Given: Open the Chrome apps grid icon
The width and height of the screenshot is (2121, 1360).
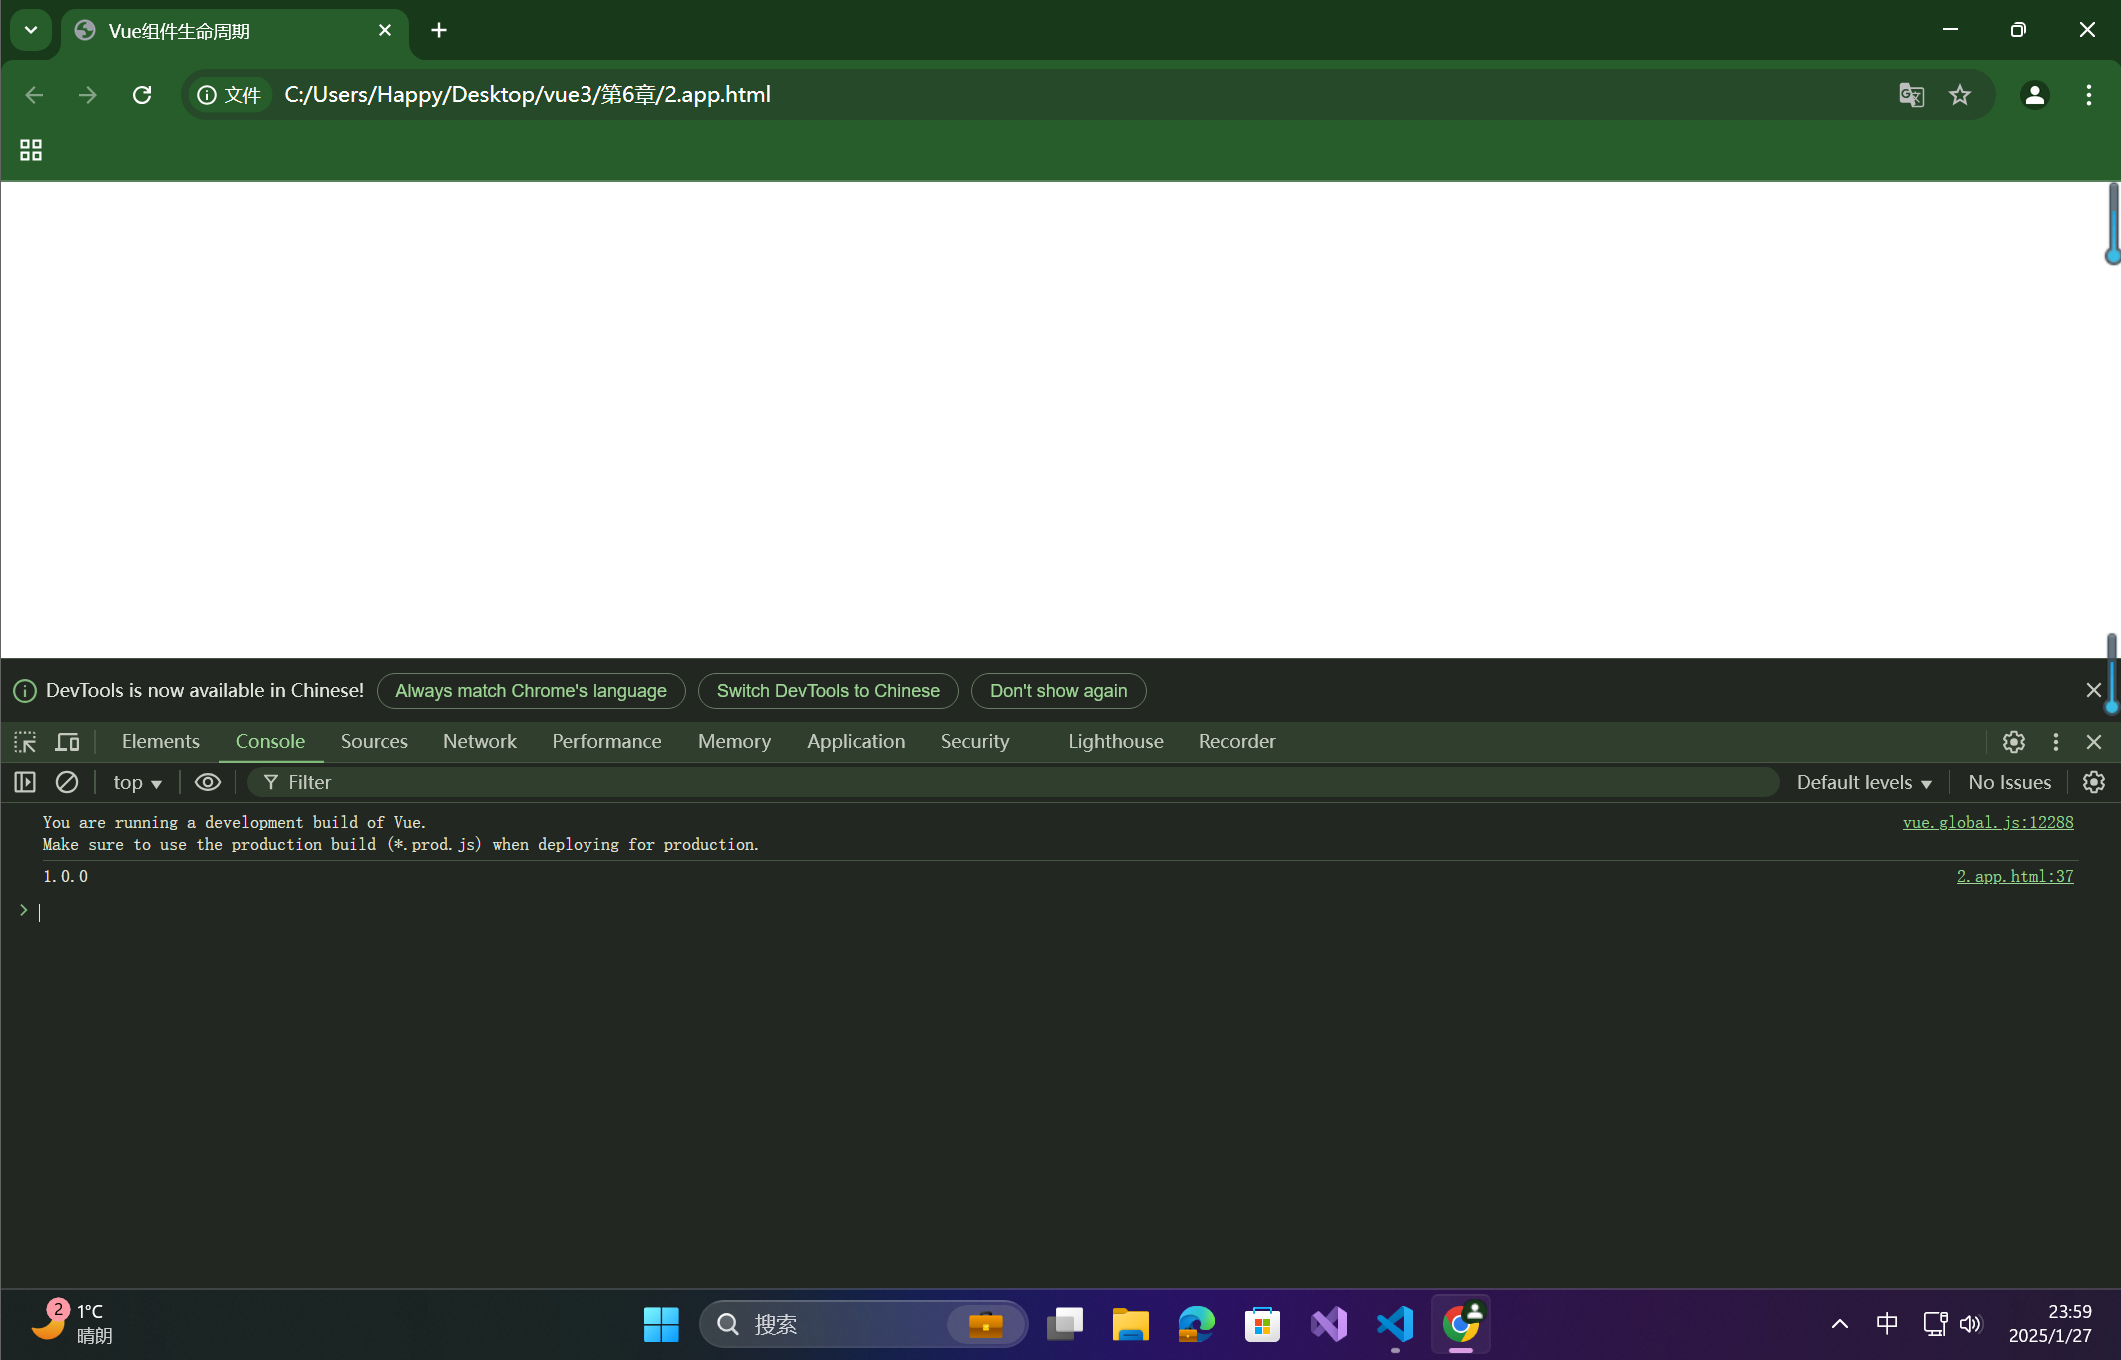Looking at the screenshot, I should click(31, 150).
